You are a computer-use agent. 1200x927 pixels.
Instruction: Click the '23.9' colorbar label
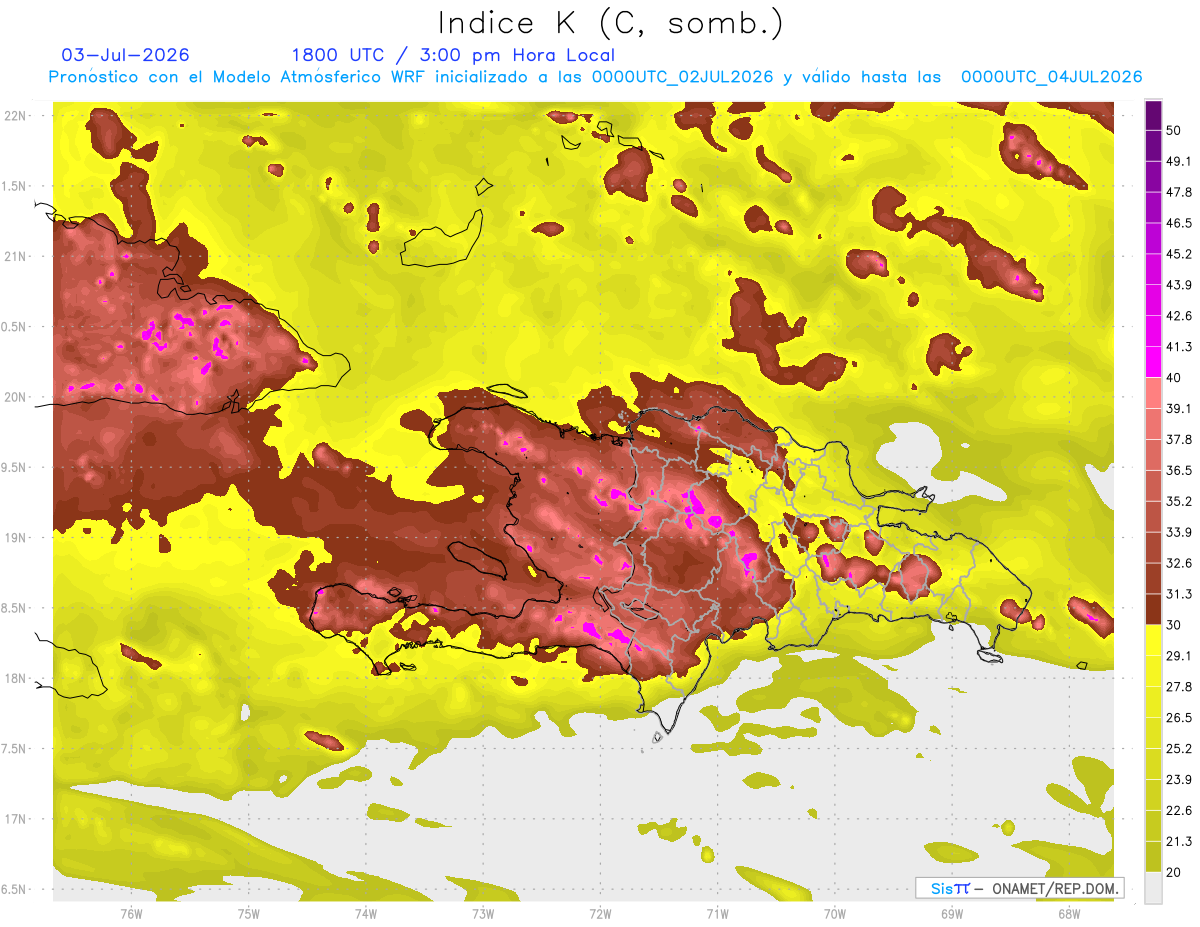(x=1179, y=779)
